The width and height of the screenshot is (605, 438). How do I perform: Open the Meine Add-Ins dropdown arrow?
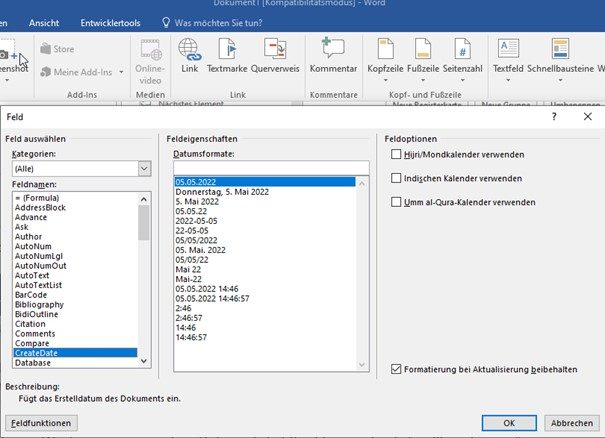[x=120, y=71]
